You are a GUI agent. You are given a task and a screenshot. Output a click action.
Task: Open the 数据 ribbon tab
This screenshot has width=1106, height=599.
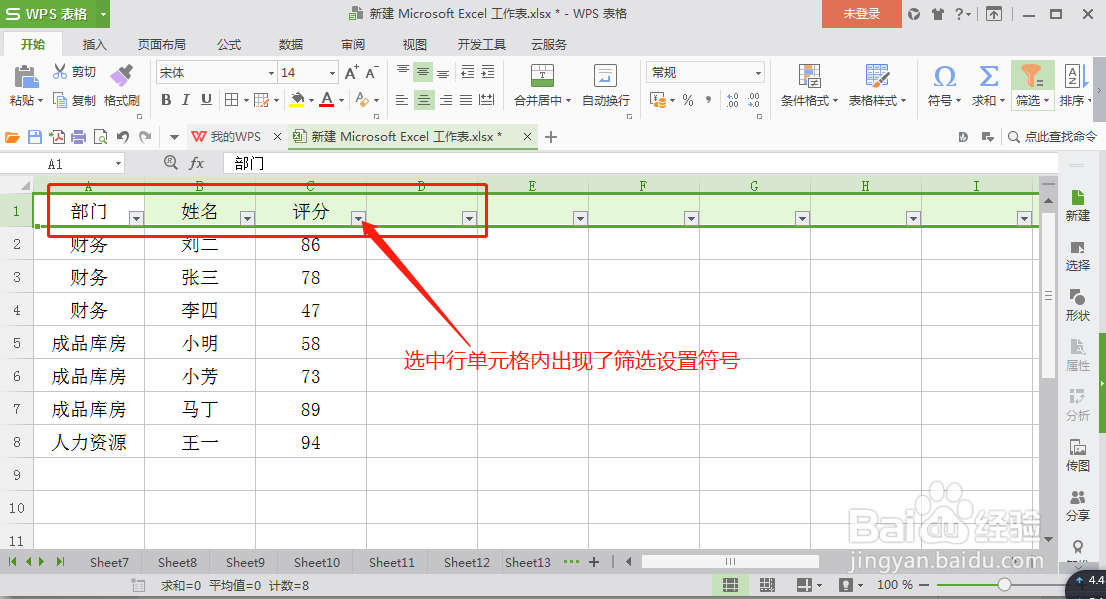point(290,44)
